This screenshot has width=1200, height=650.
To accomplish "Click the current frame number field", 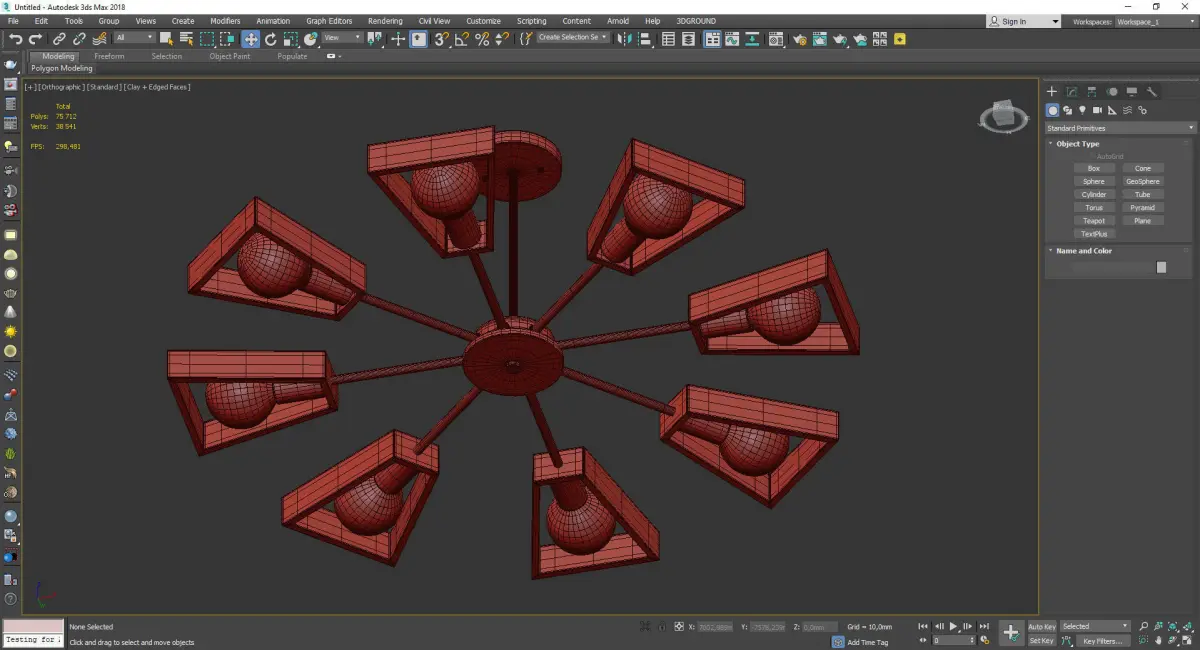I will 954,641.
